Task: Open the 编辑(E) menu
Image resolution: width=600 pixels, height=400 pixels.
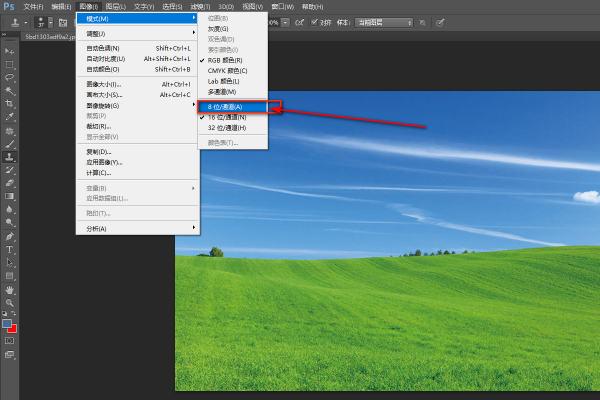Action: click(61, 7)
